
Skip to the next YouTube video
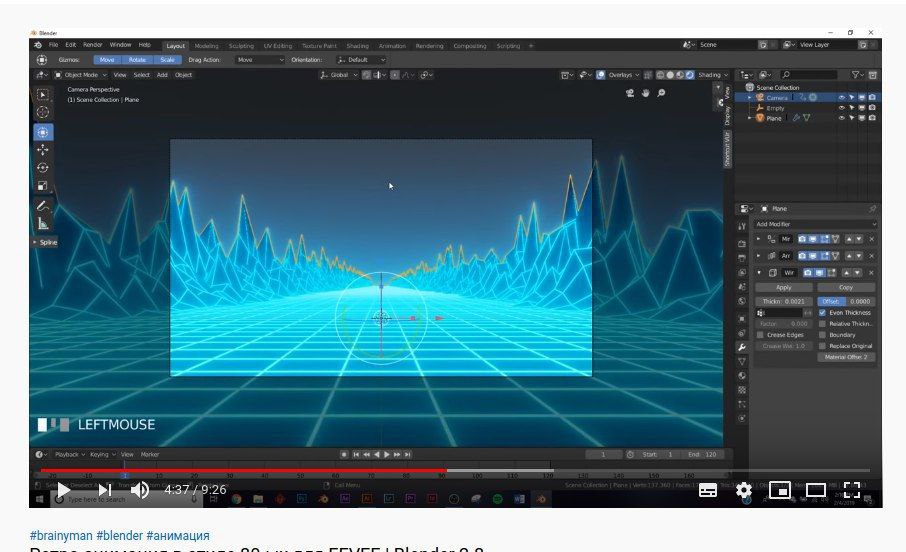tap(105, 490)
